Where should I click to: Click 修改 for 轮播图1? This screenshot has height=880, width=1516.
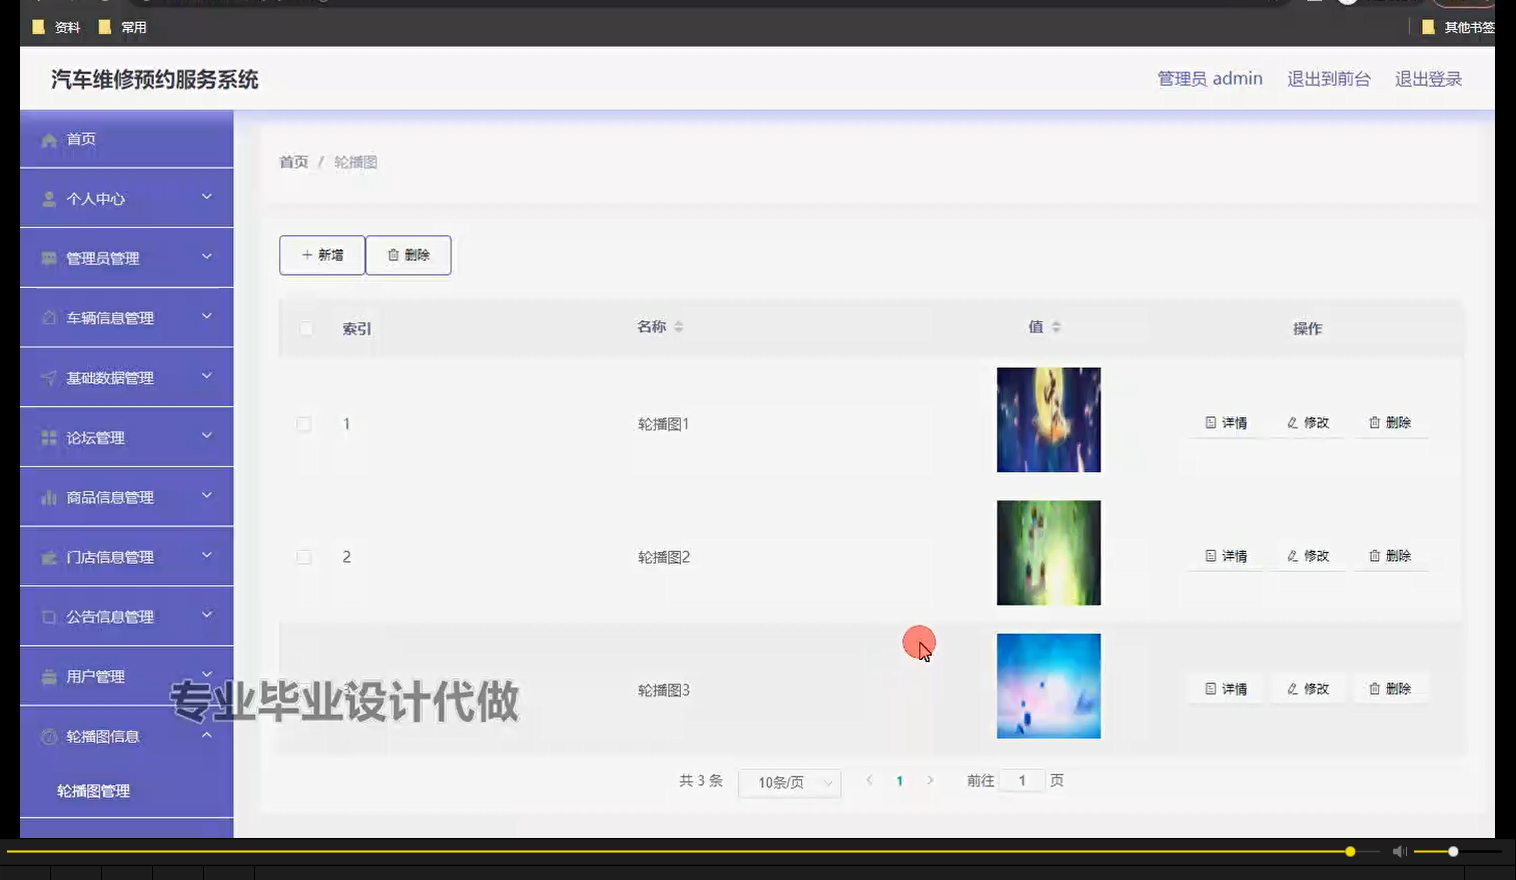tap(1308, 423)
